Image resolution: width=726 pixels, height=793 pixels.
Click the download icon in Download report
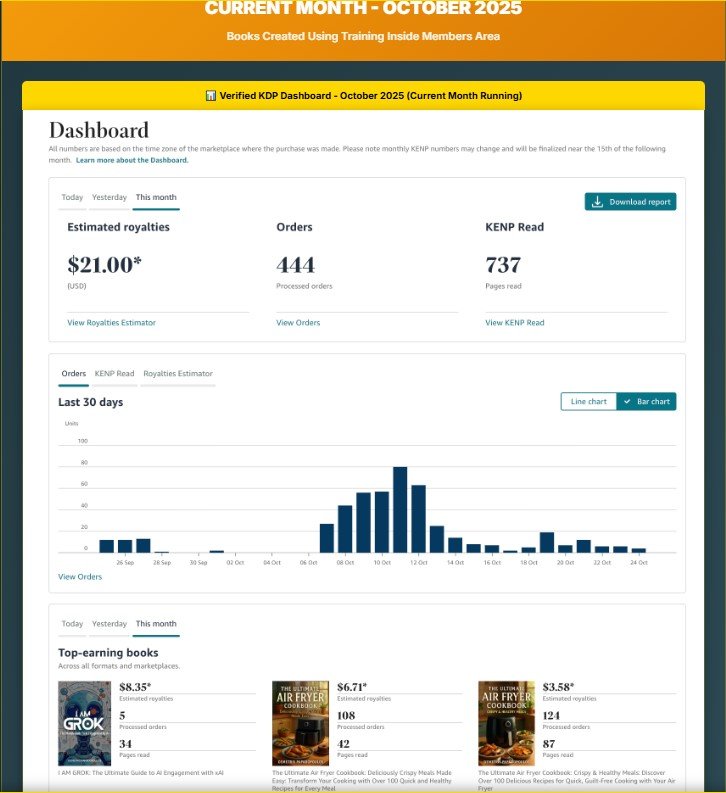click(x=597, y=202)
